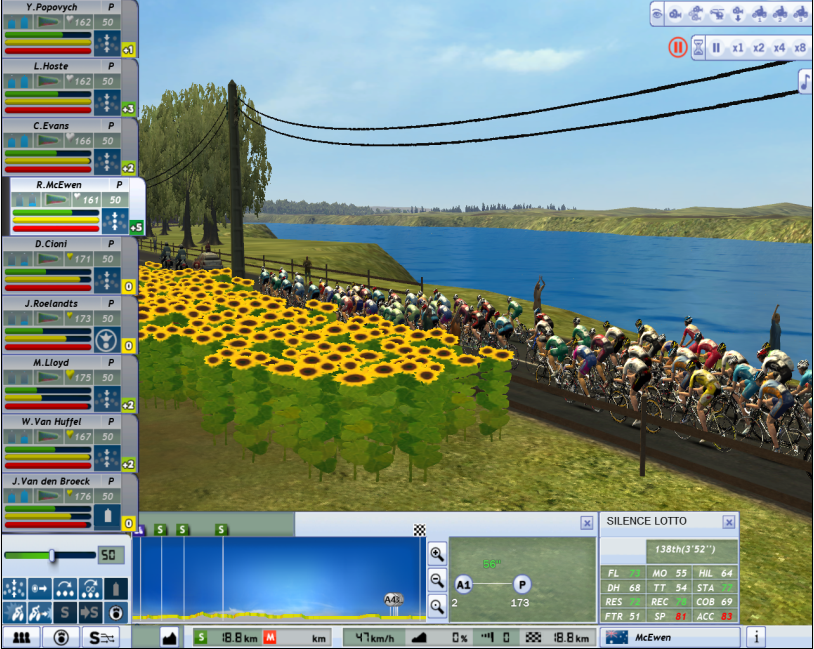Click the A1 breakaway group marker
Screen dimensions: 814x649
[x=463, y=585]
